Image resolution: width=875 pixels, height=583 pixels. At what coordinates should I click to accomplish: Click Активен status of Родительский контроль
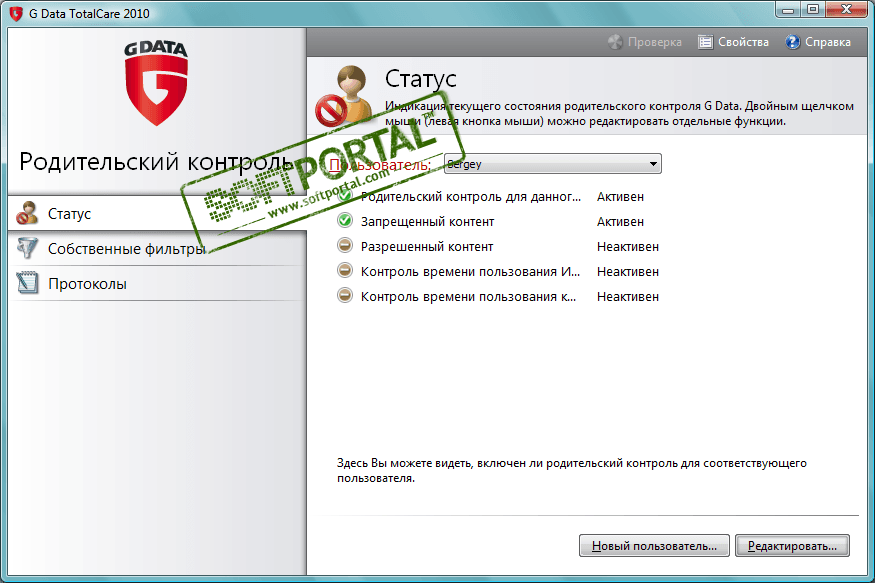[620, 196]
